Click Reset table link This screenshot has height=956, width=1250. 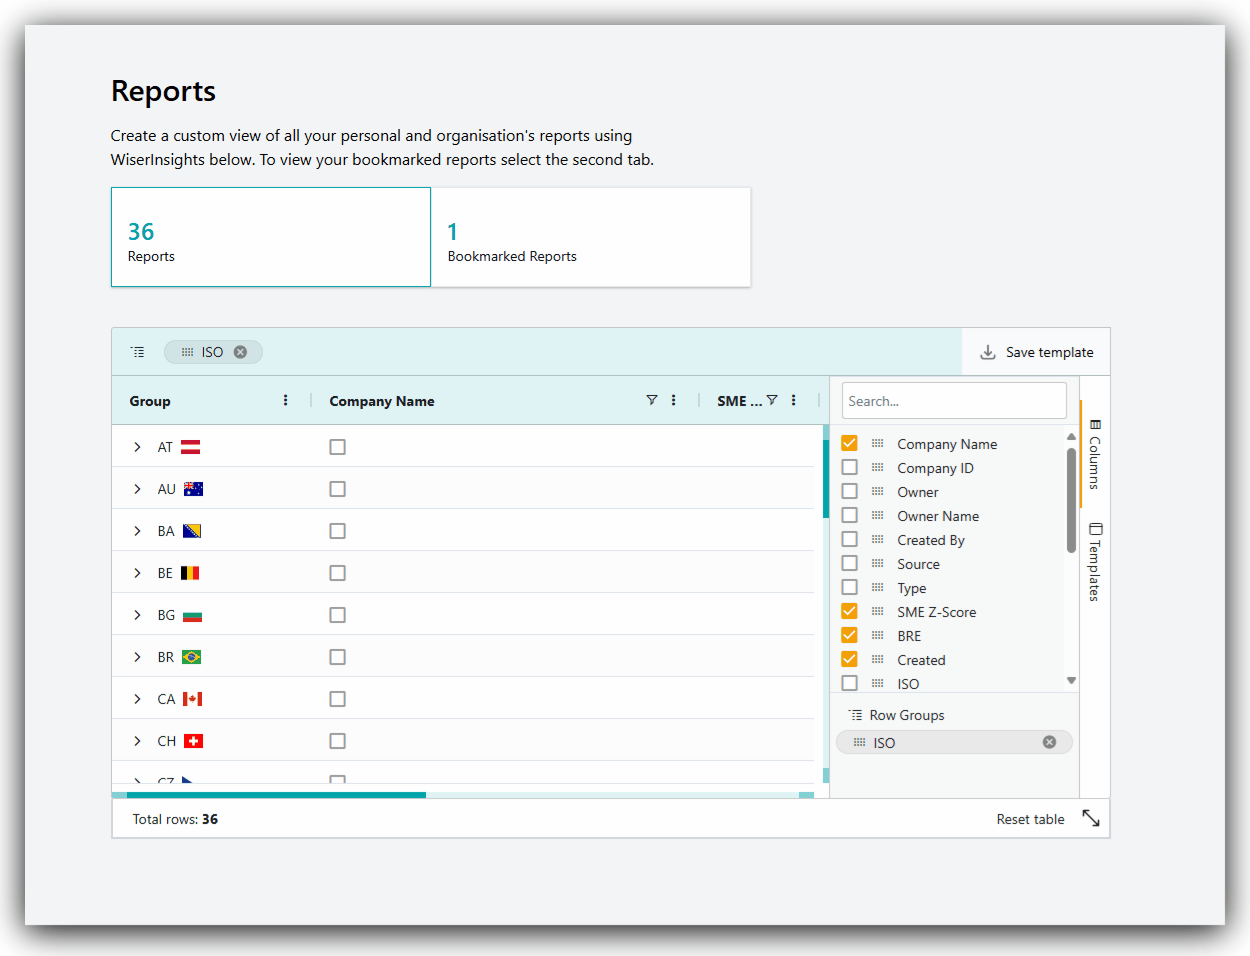pos(1030,819)
